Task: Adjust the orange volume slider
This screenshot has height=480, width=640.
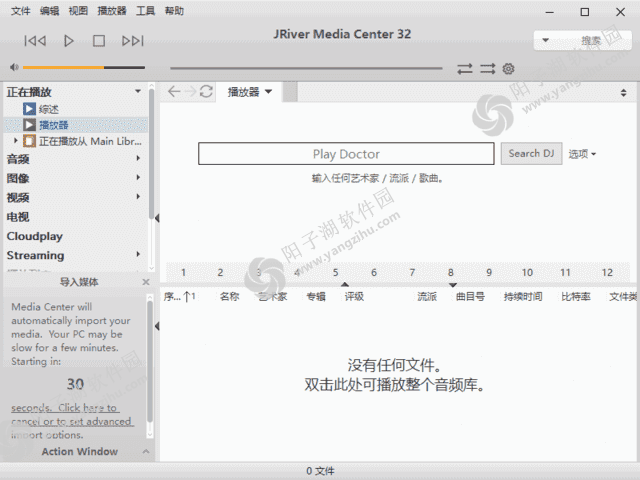Action: [84, 67]
